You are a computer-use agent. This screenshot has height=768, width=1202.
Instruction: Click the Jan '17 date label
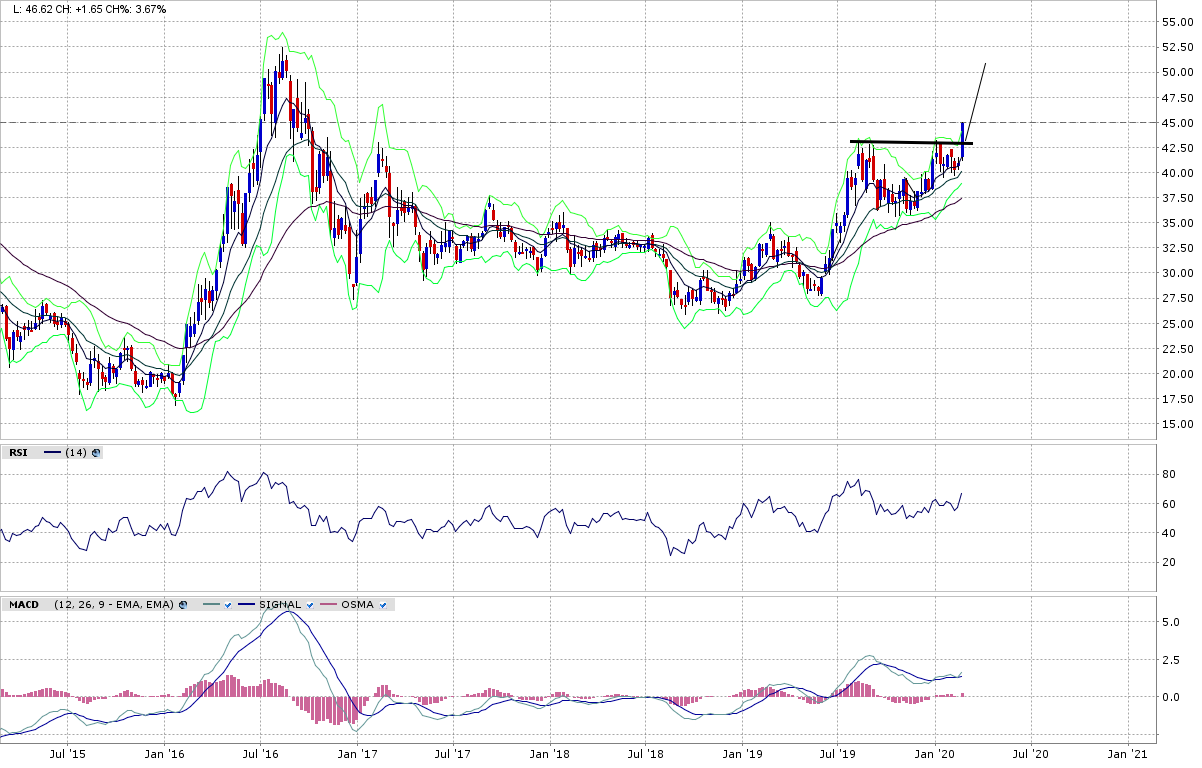(357, 752)
